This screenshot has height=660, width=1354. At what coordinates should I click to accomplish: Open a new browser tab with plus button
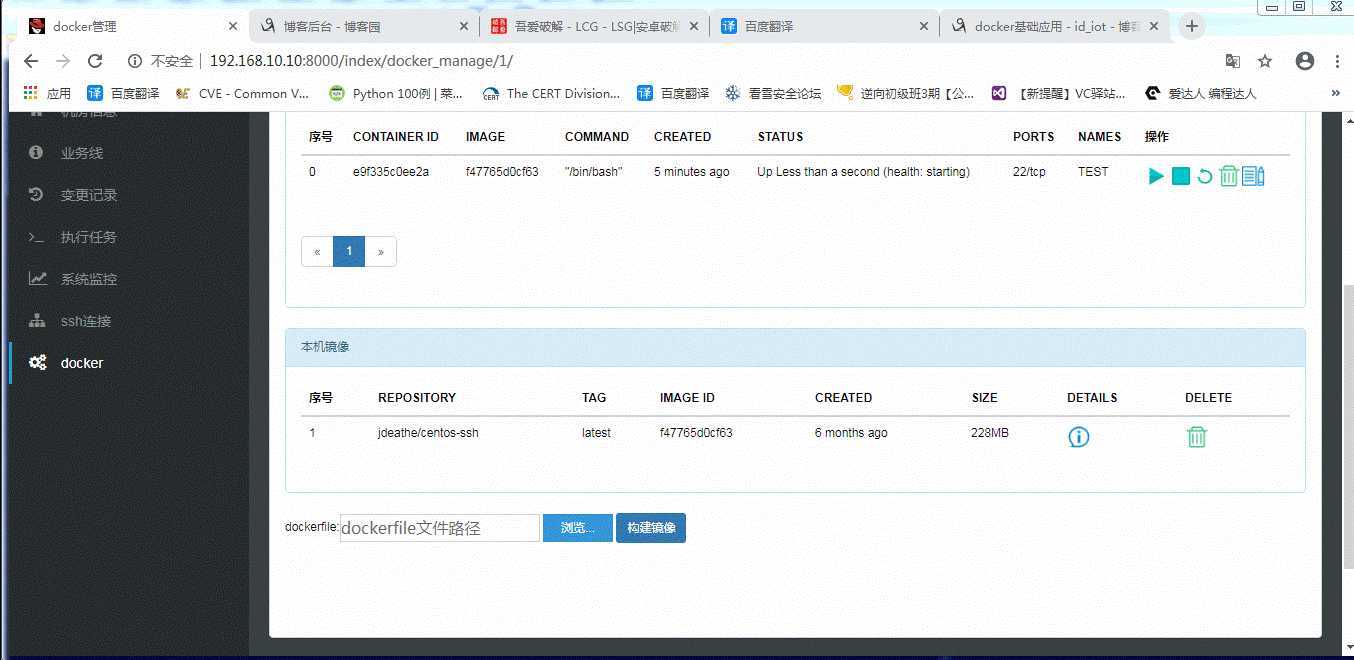1191,27
